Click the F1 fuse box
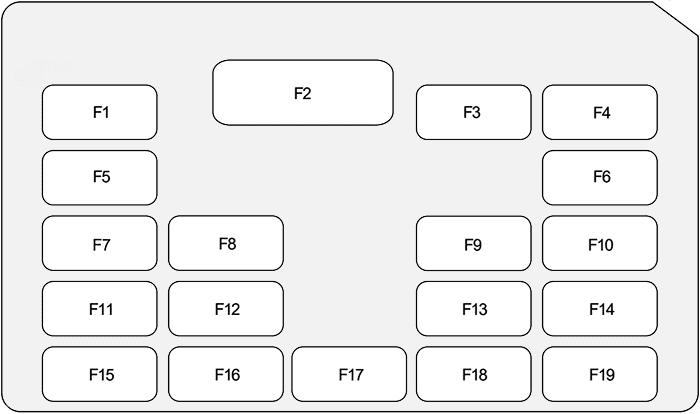Image resolution: width=700 pixels, height=414 pixels. coord(100,112)
